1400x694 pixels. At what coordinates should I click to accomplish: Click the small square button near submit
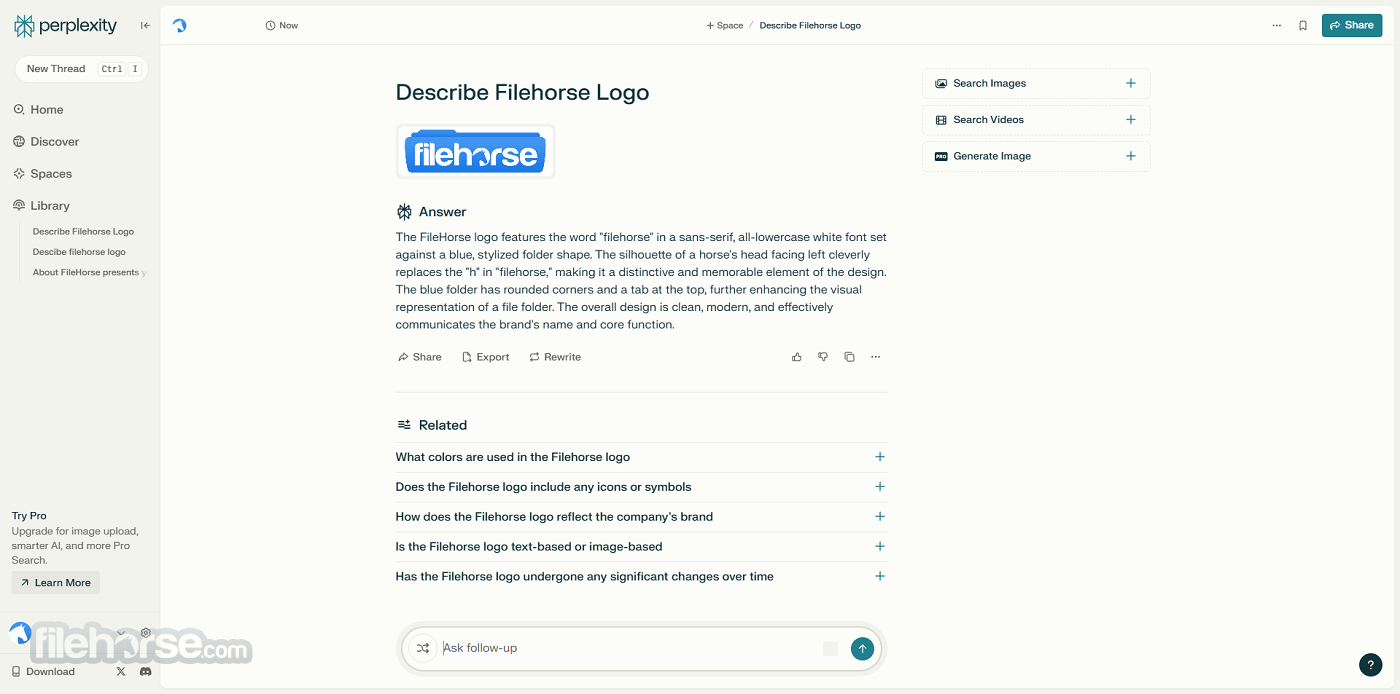point(830,649)
